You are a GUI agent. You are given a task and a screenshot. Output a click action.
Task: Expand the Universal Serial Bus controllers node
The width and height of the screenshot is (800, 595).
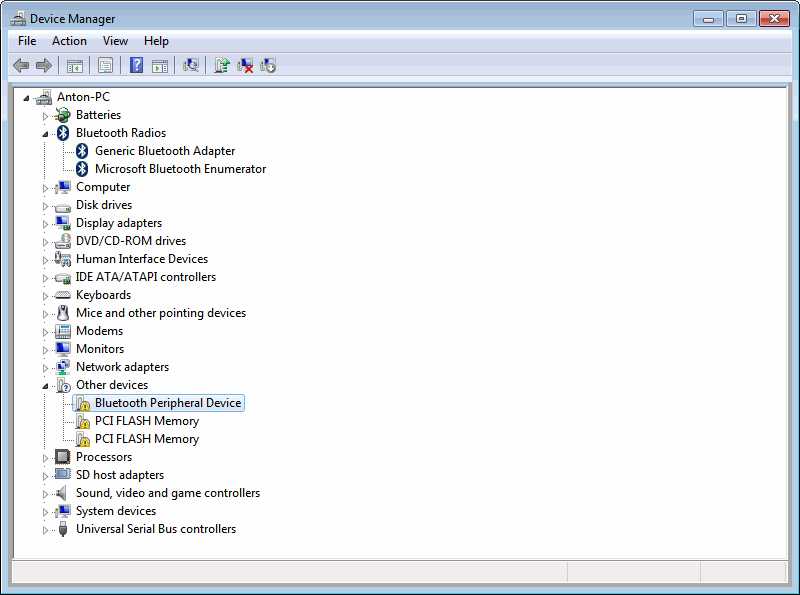point(45,530)
